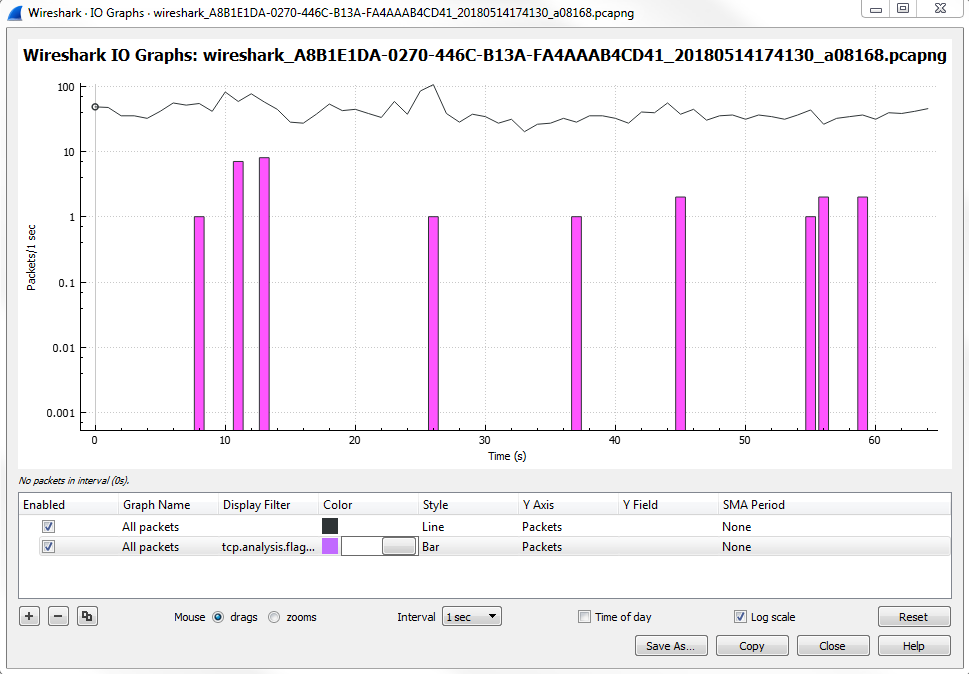Click the magenta bar at 45 seconds
Screen dimensions: 969x674
pyautogui.click(x=680, y=313)
